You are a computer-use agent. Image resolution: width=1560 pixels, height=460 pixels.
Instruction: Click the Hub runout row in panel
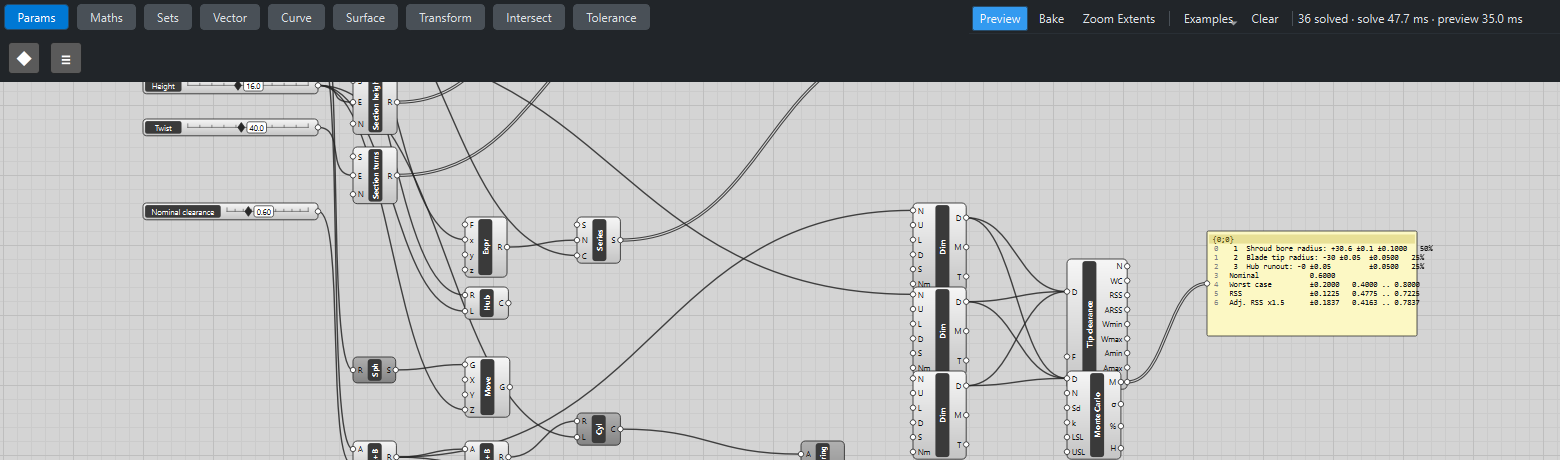1314,266
